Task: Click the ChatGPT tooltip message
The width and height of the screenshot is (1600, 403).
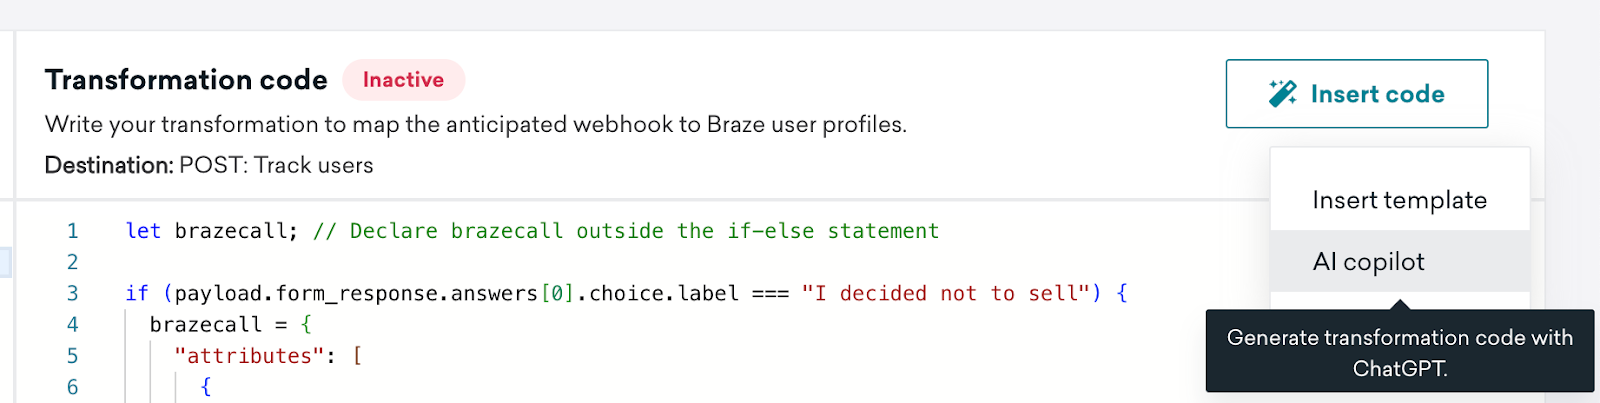Action: [x=1400, y=353]
